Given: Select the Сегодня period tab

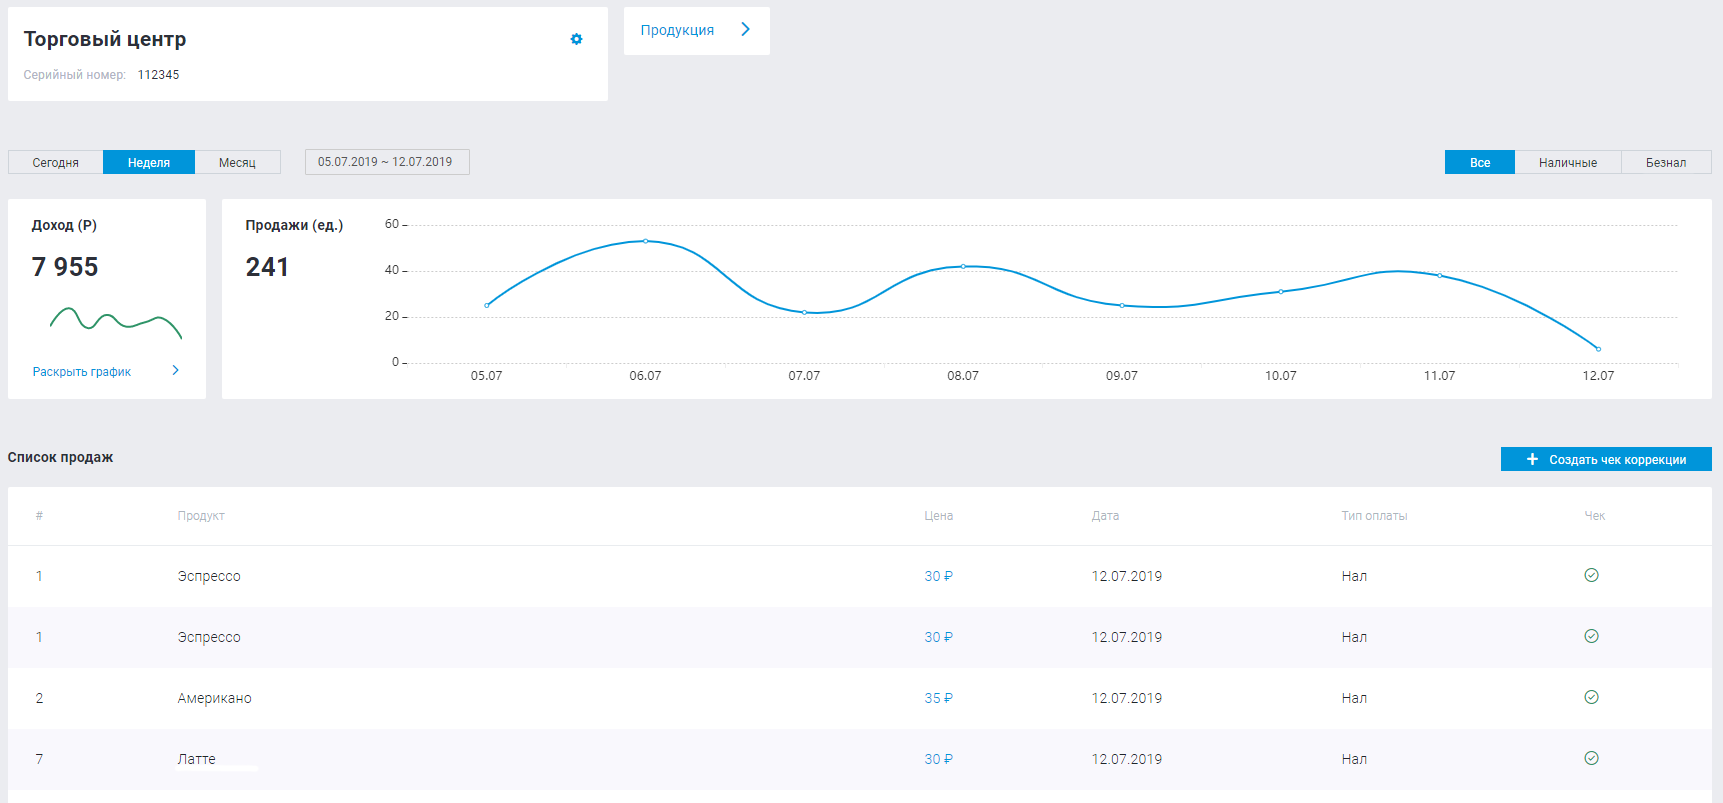Looking at the screenshot, I should coord(55,162).
